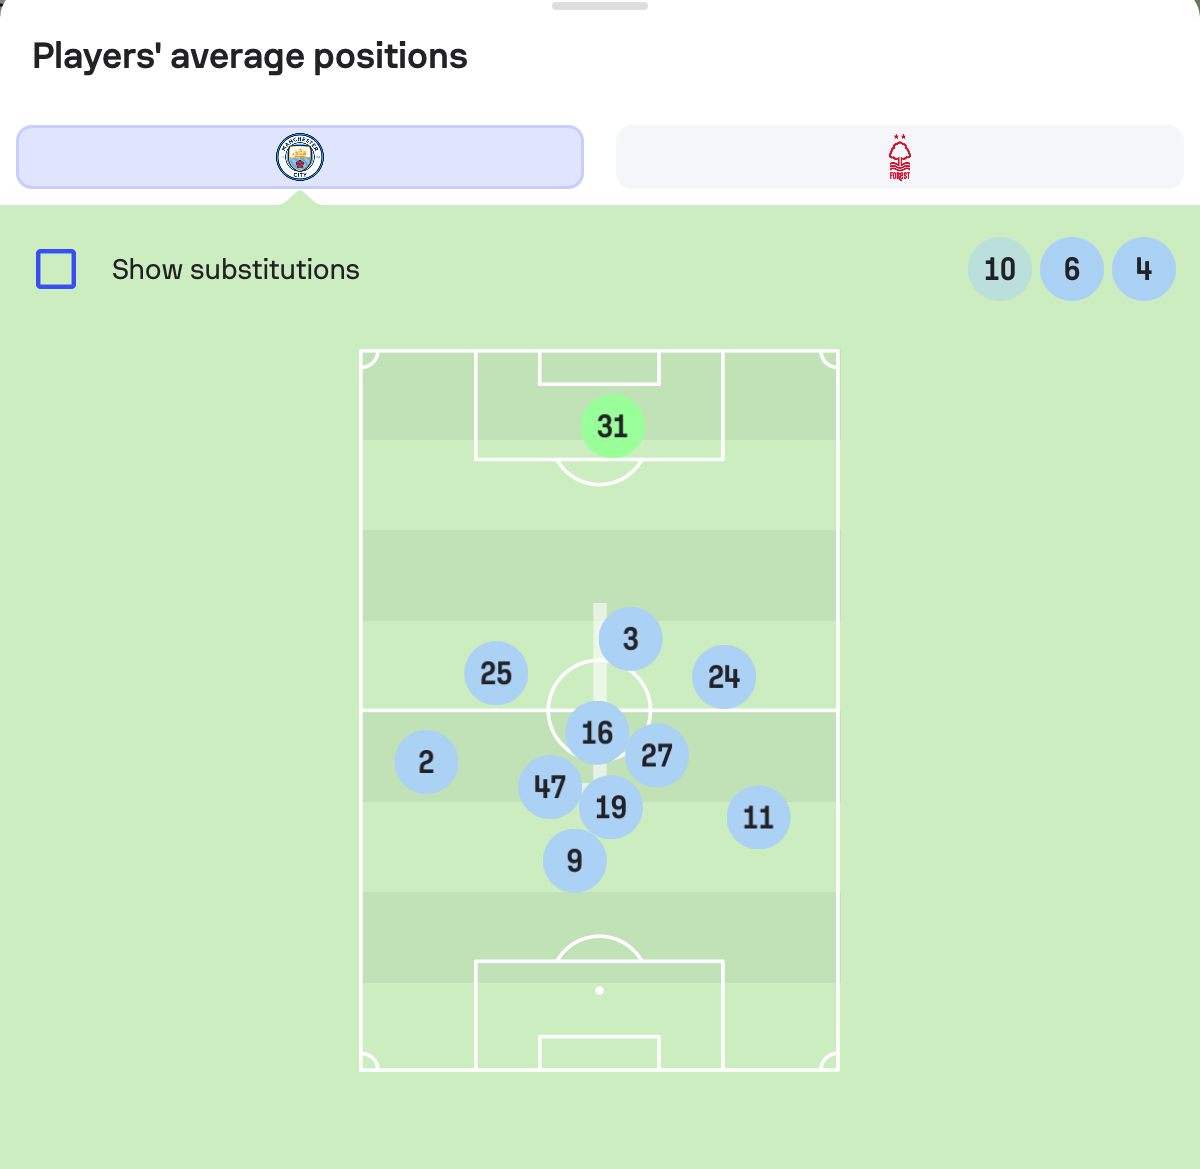The image size is (1200, 1169).
Task: Open player 16 in center circle
Action: click(597, 732)
